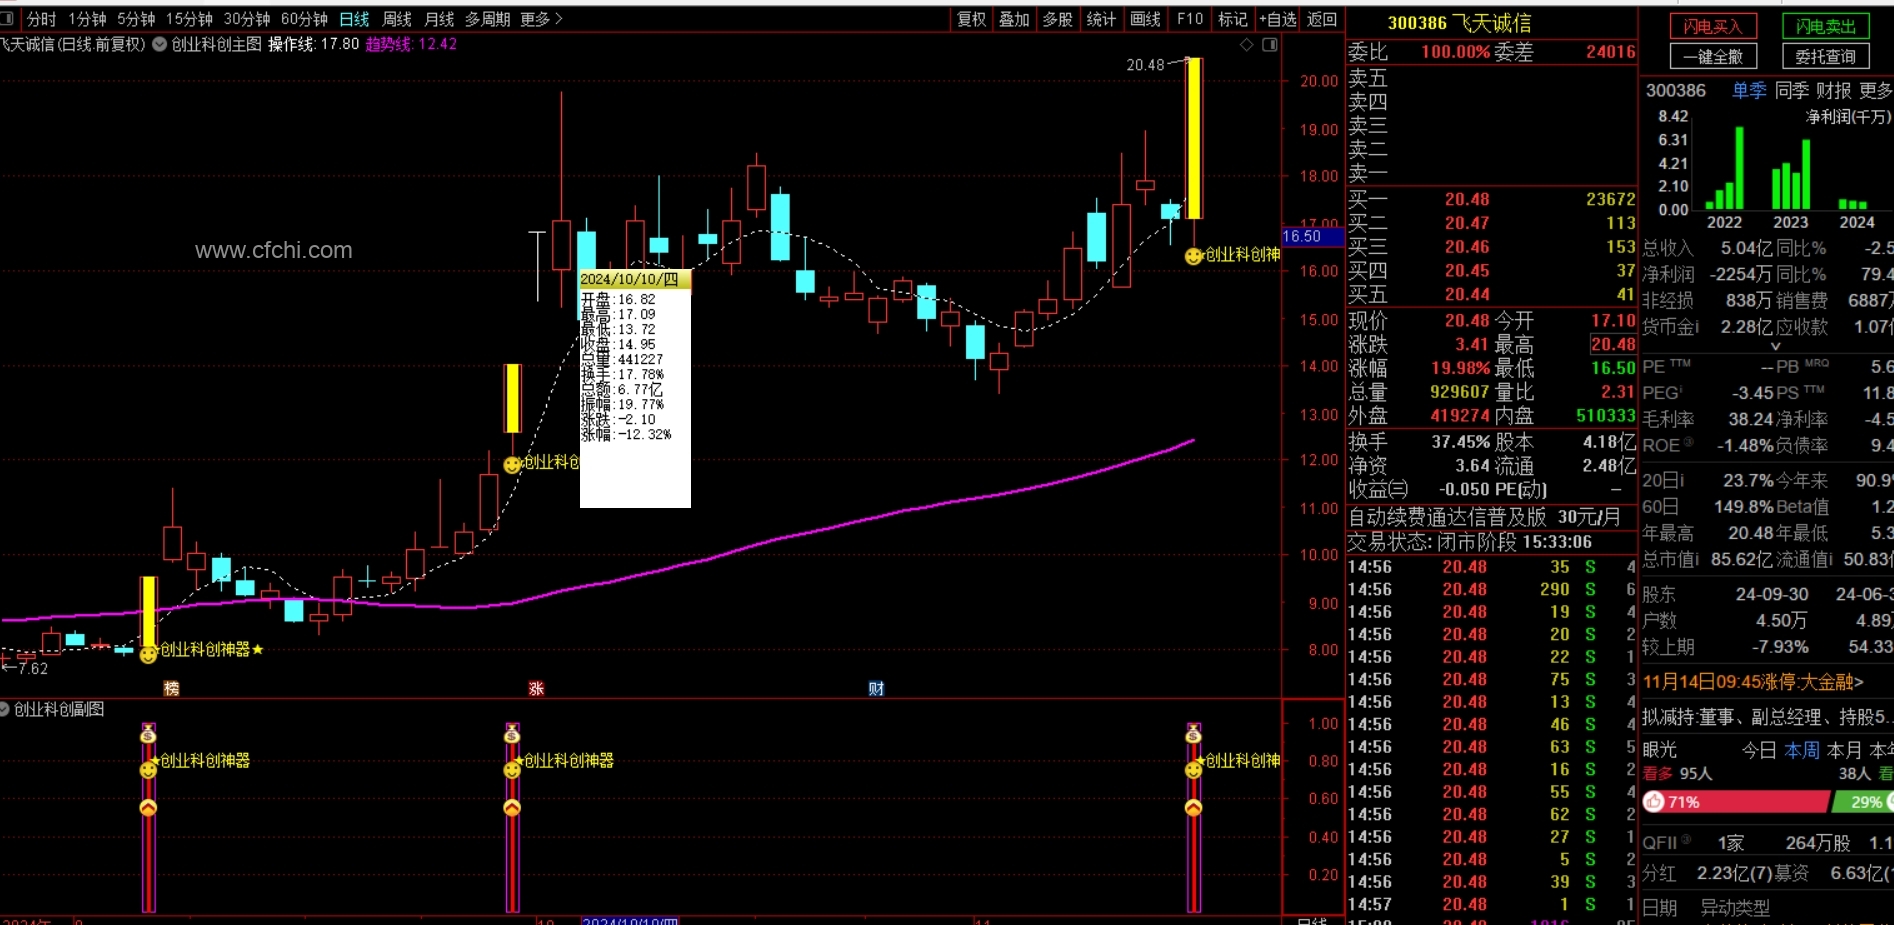
Task: Select the 本周 tab in 眼光 panel
Action: click(1802, 750)
